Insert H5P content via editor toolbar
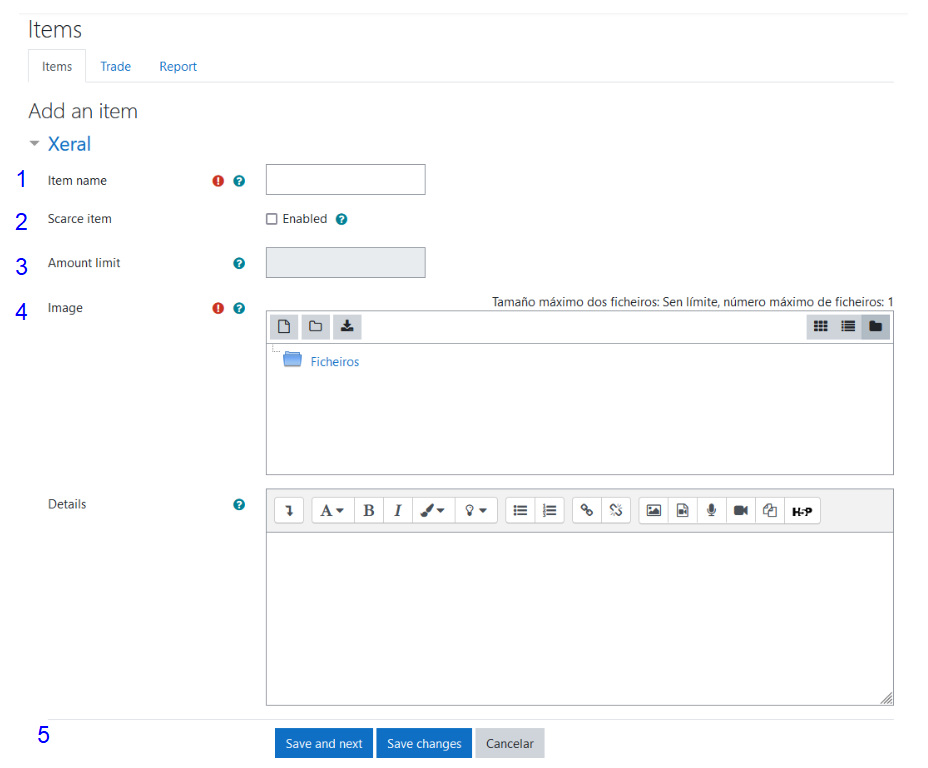 pos(802,510)
